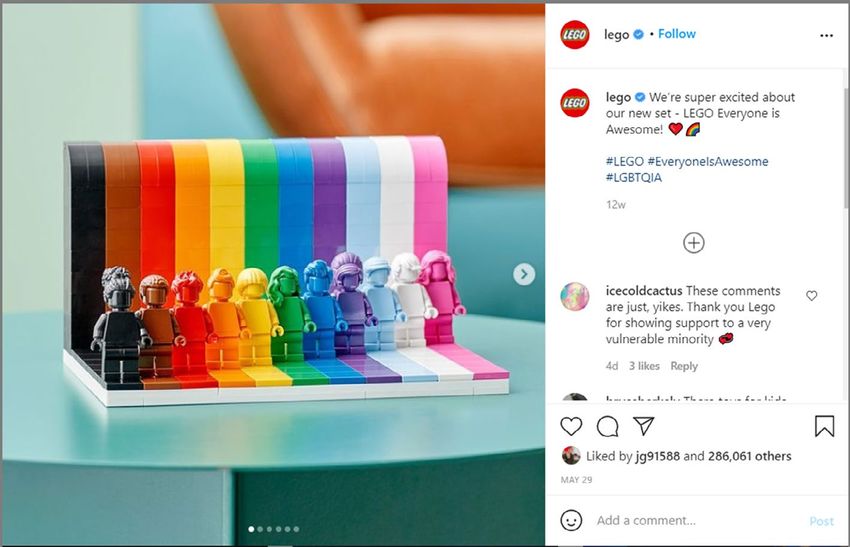Jump to second carousel dot indicator
This screenshot has height=547, width=850.
tap(260, 529)
